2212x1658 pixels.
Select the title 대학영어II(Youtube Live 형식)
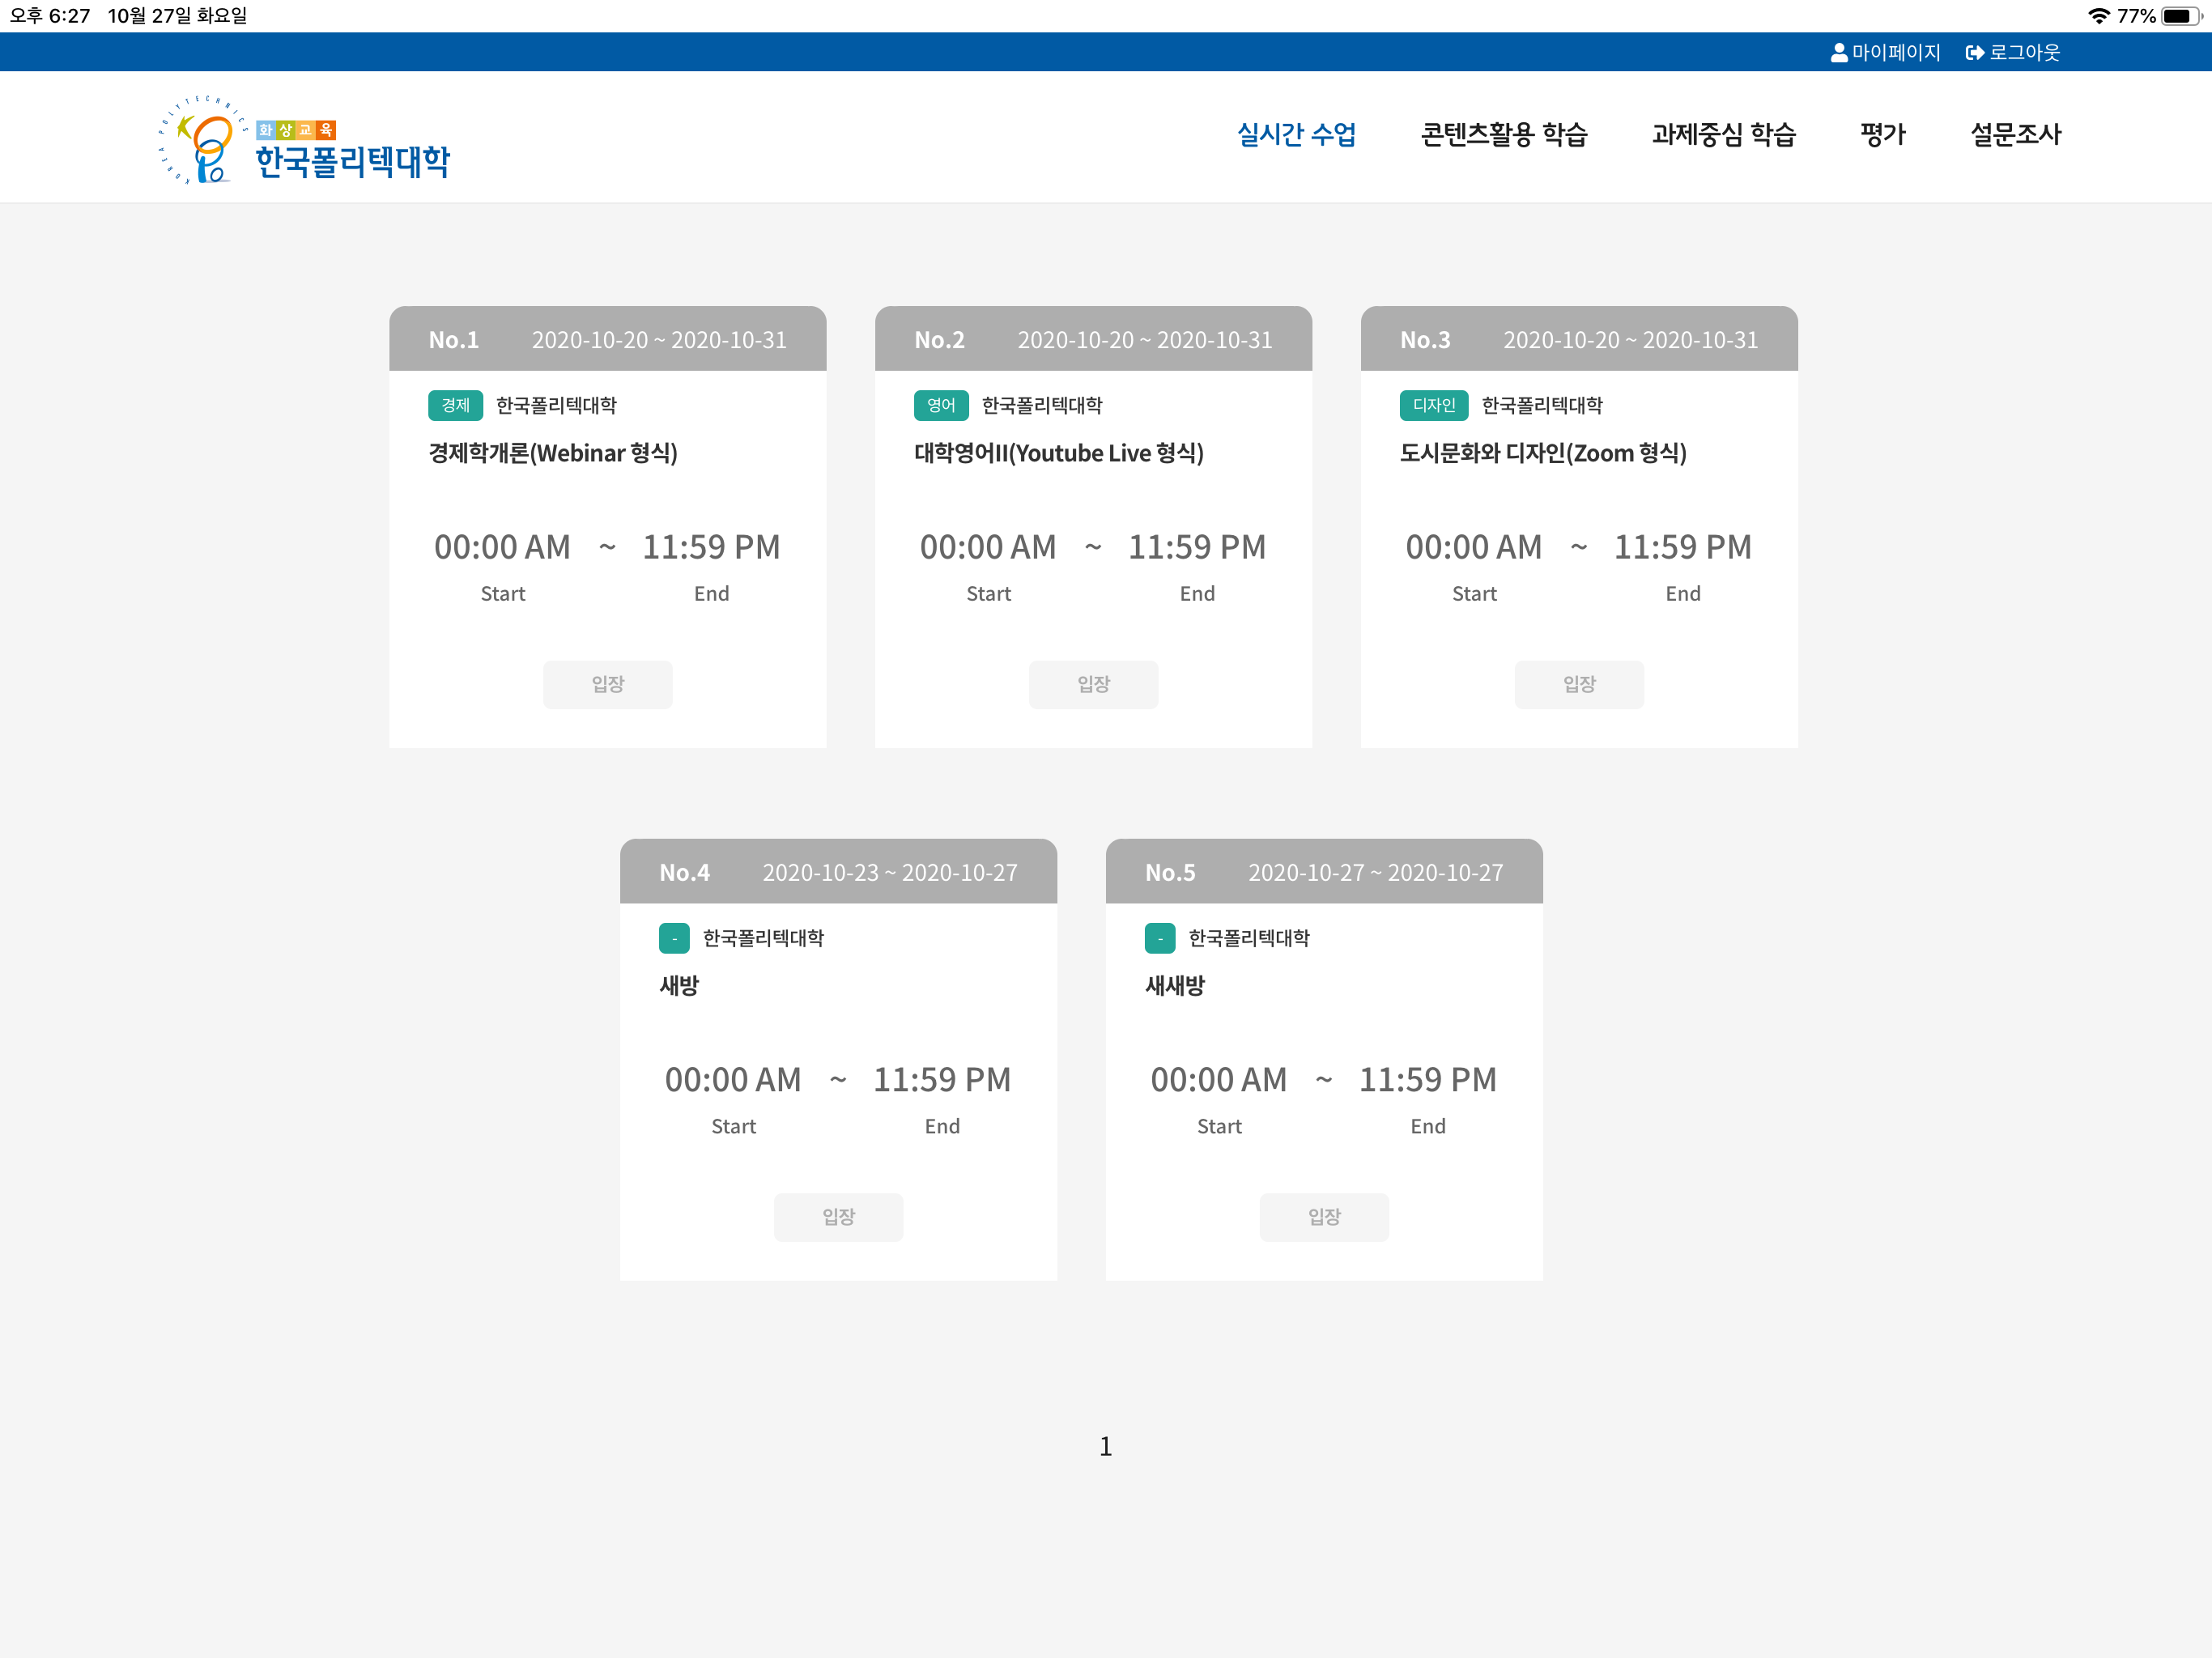point(1059,453)
